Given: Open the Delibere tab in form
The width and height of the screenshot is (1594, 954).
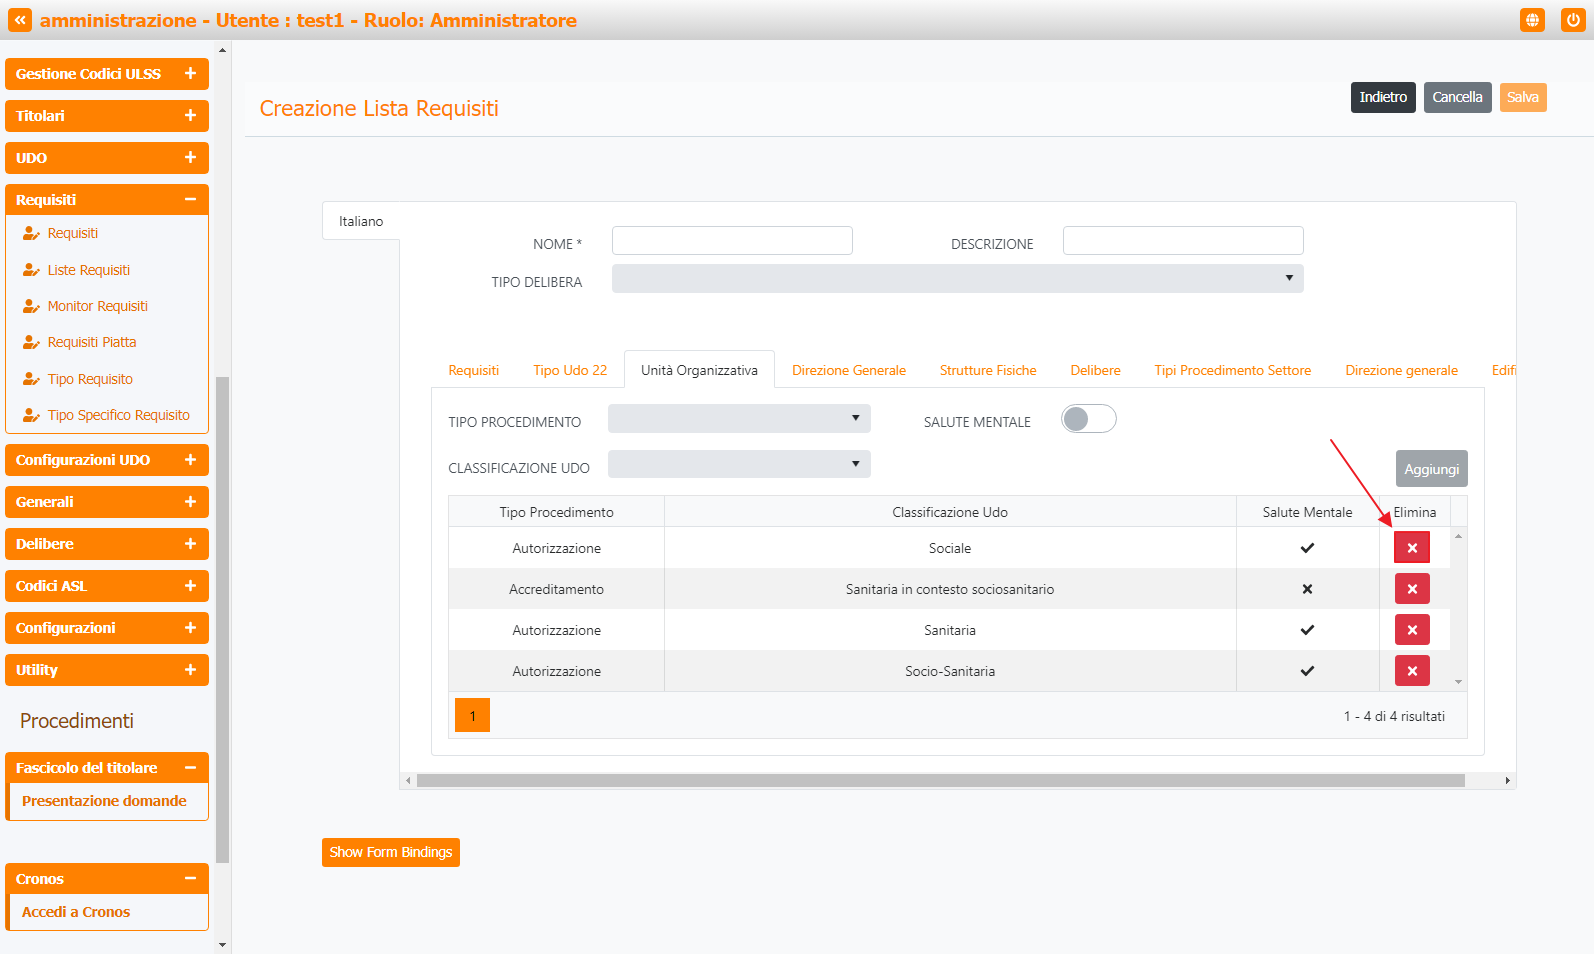Looking at the screenshot, I should tap(1095, 370).
